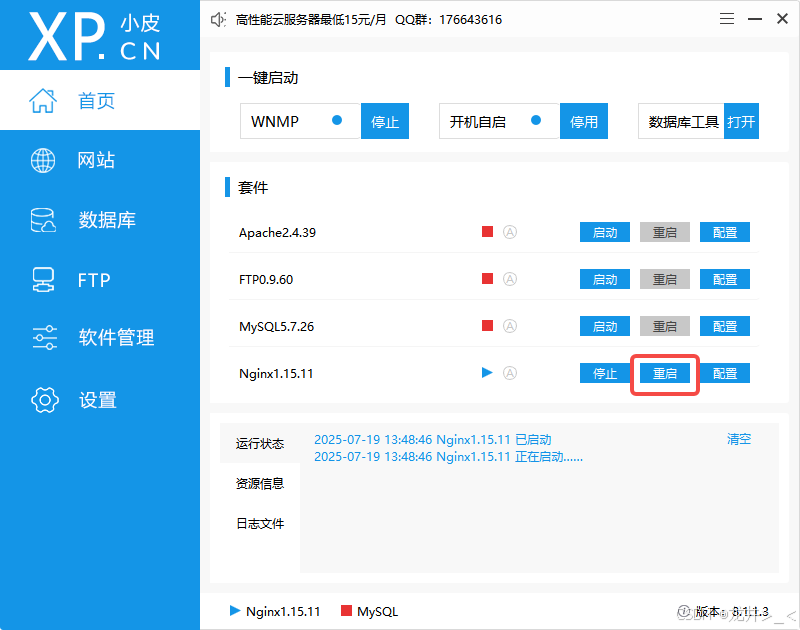The width and height of the screenshot is (800, 630).
Task: Click 重启 for MySQL5.7.26
Action: pos(665,326)
